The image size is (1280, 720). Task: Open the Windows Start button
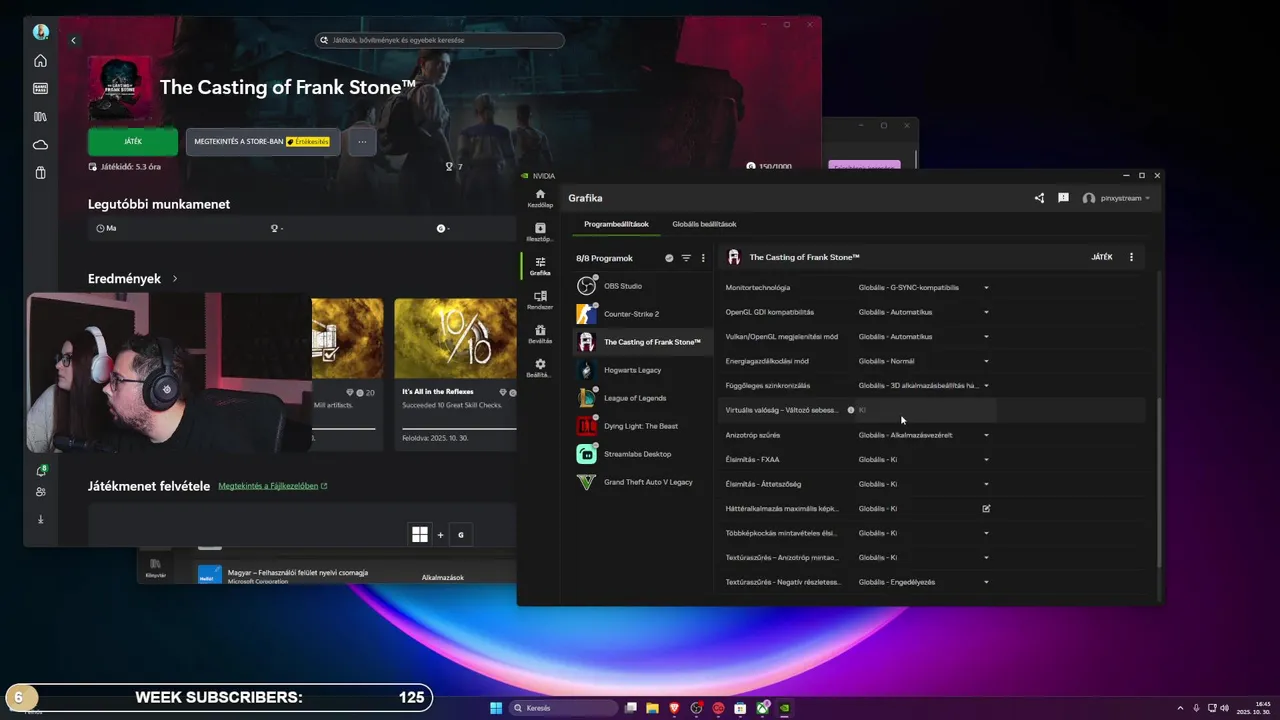click(x=496, y=708)
